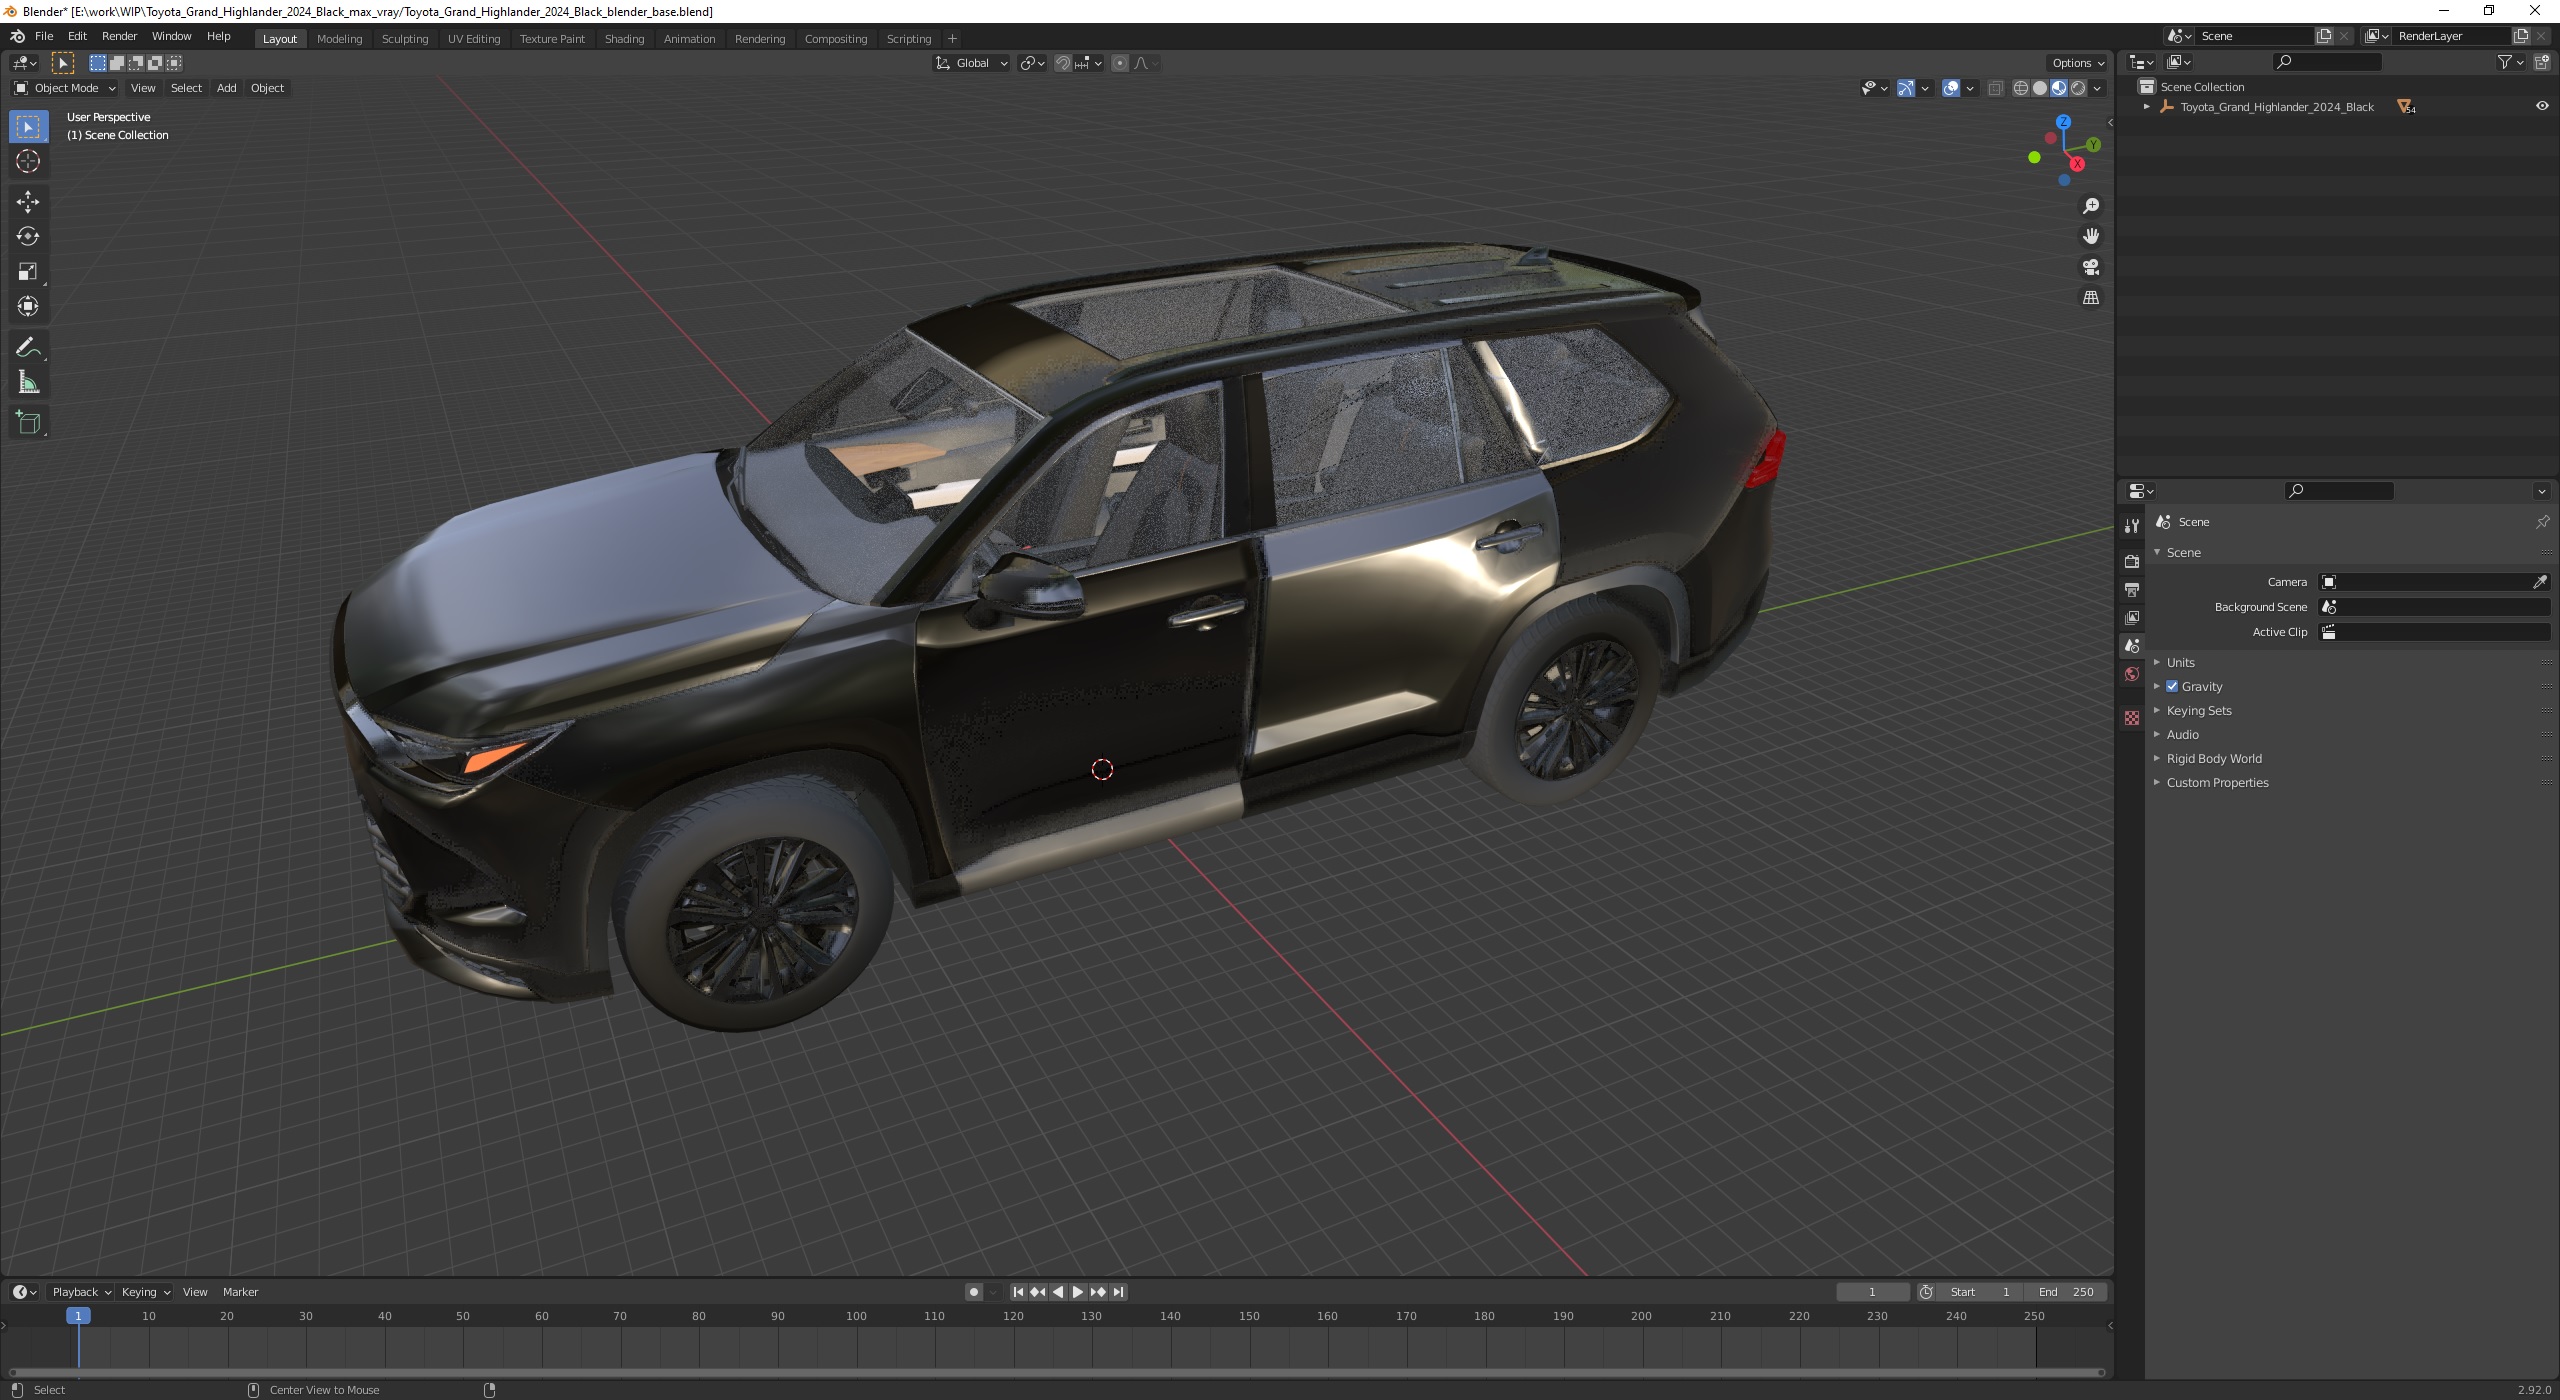This screenshot has width=2560, height=1400.
Task: Open the Object Mode dropdown
Action: [66, 88]
